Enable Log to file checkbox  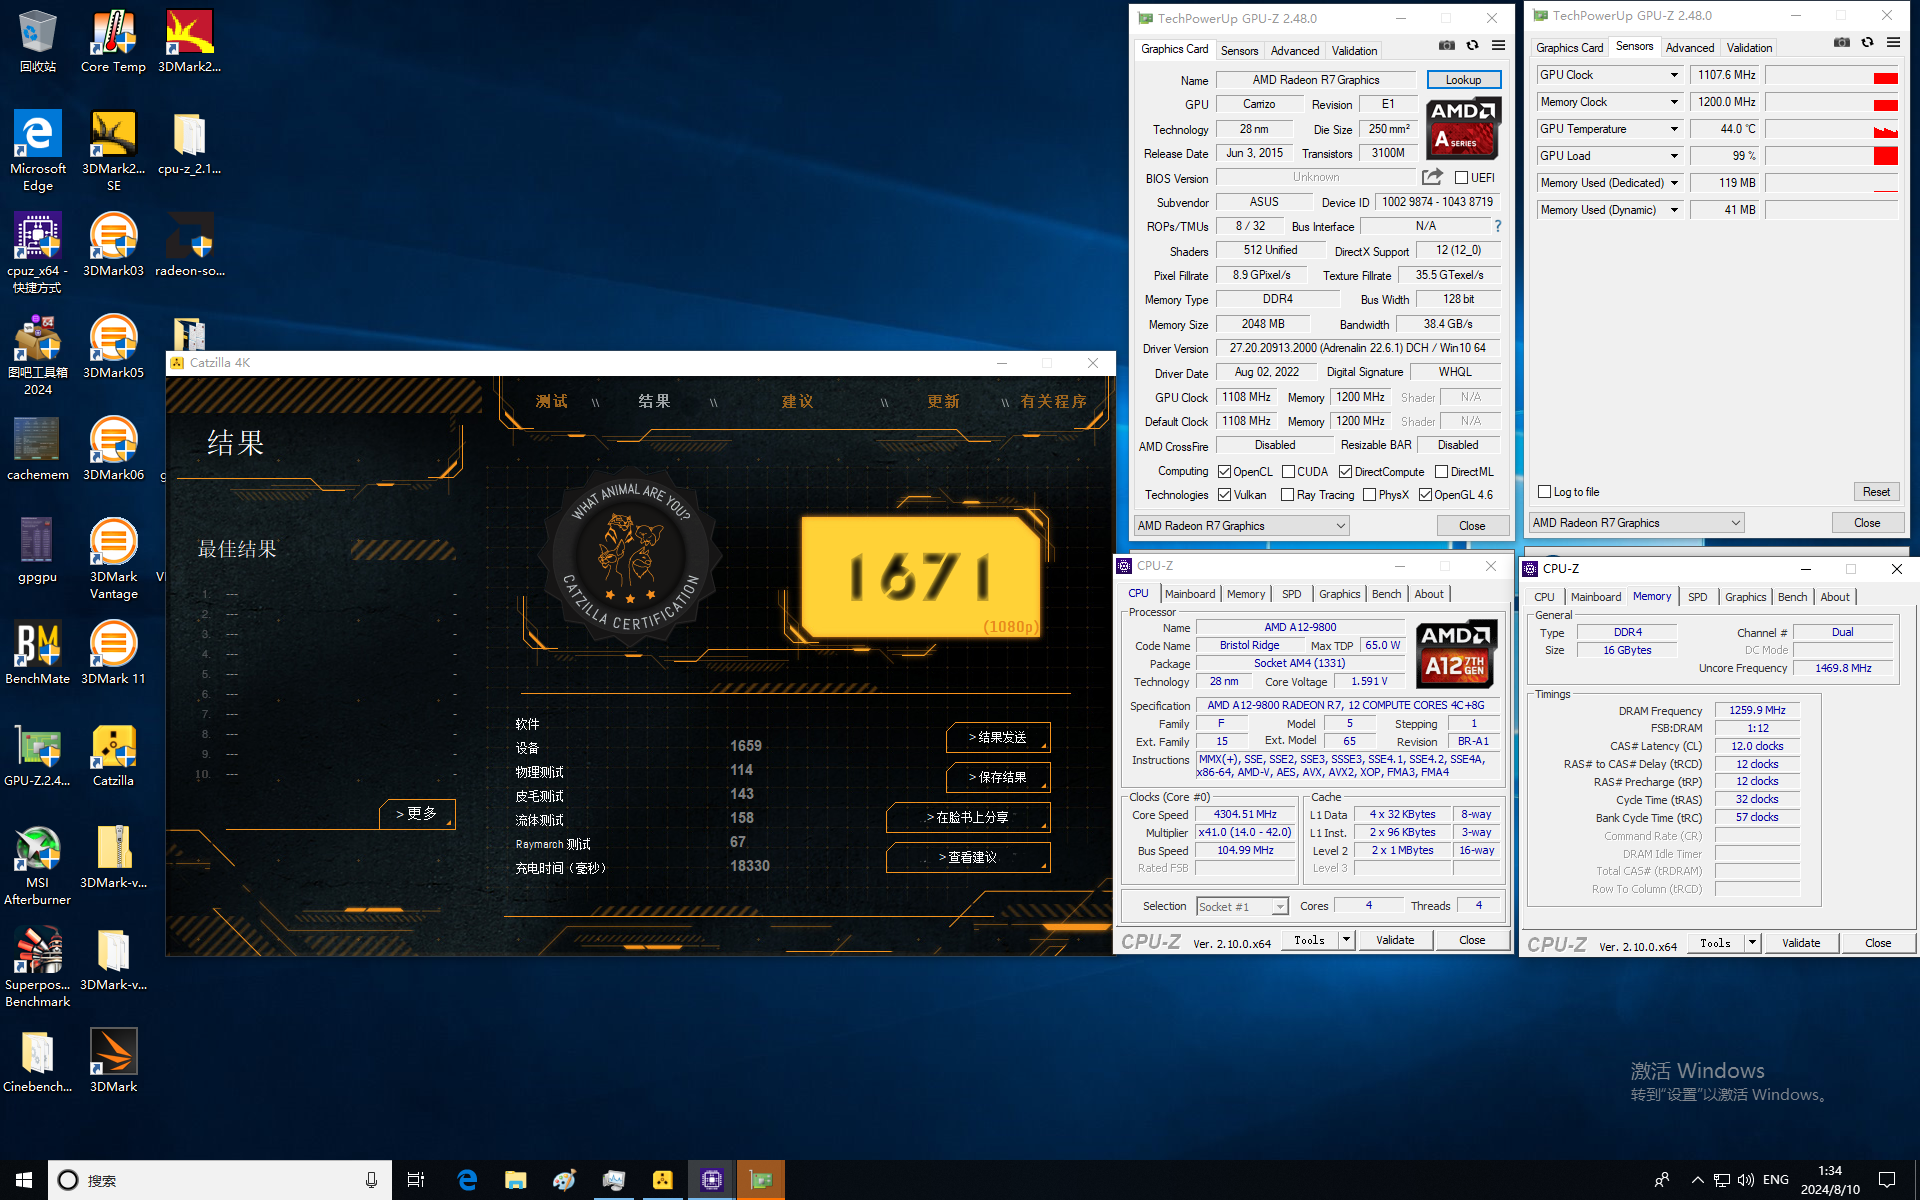(1544, 492)
